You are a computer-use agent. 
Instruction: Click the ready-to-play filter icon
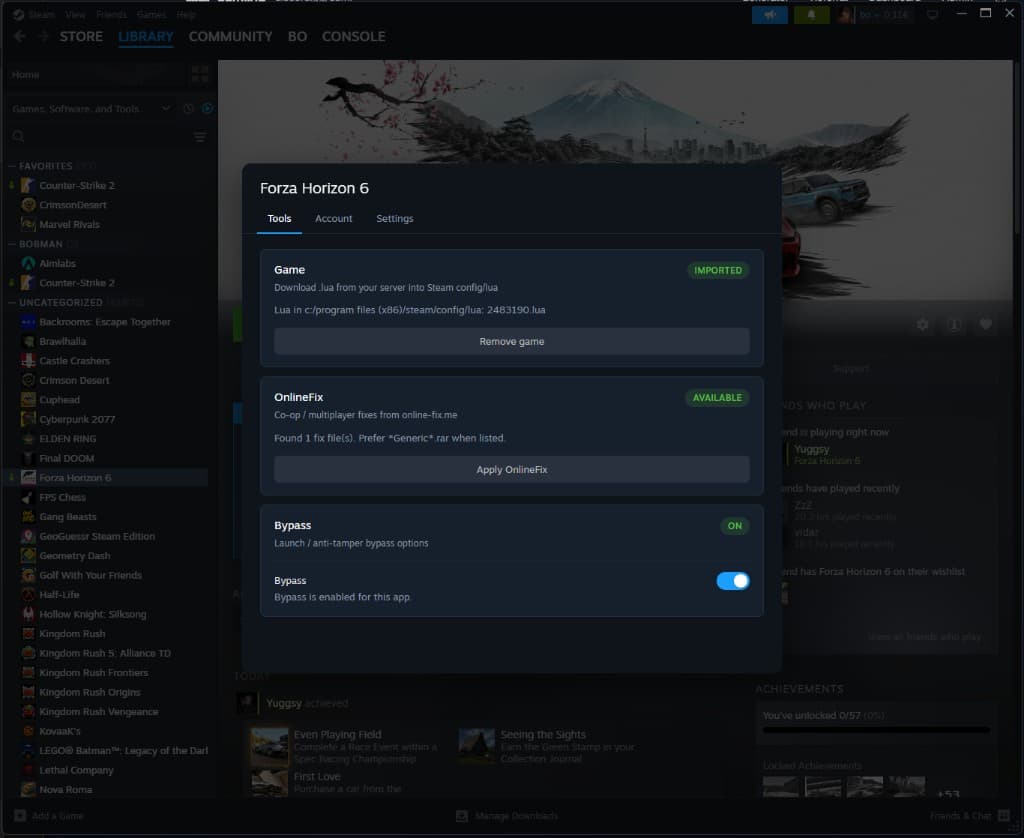tap(207, 108)
